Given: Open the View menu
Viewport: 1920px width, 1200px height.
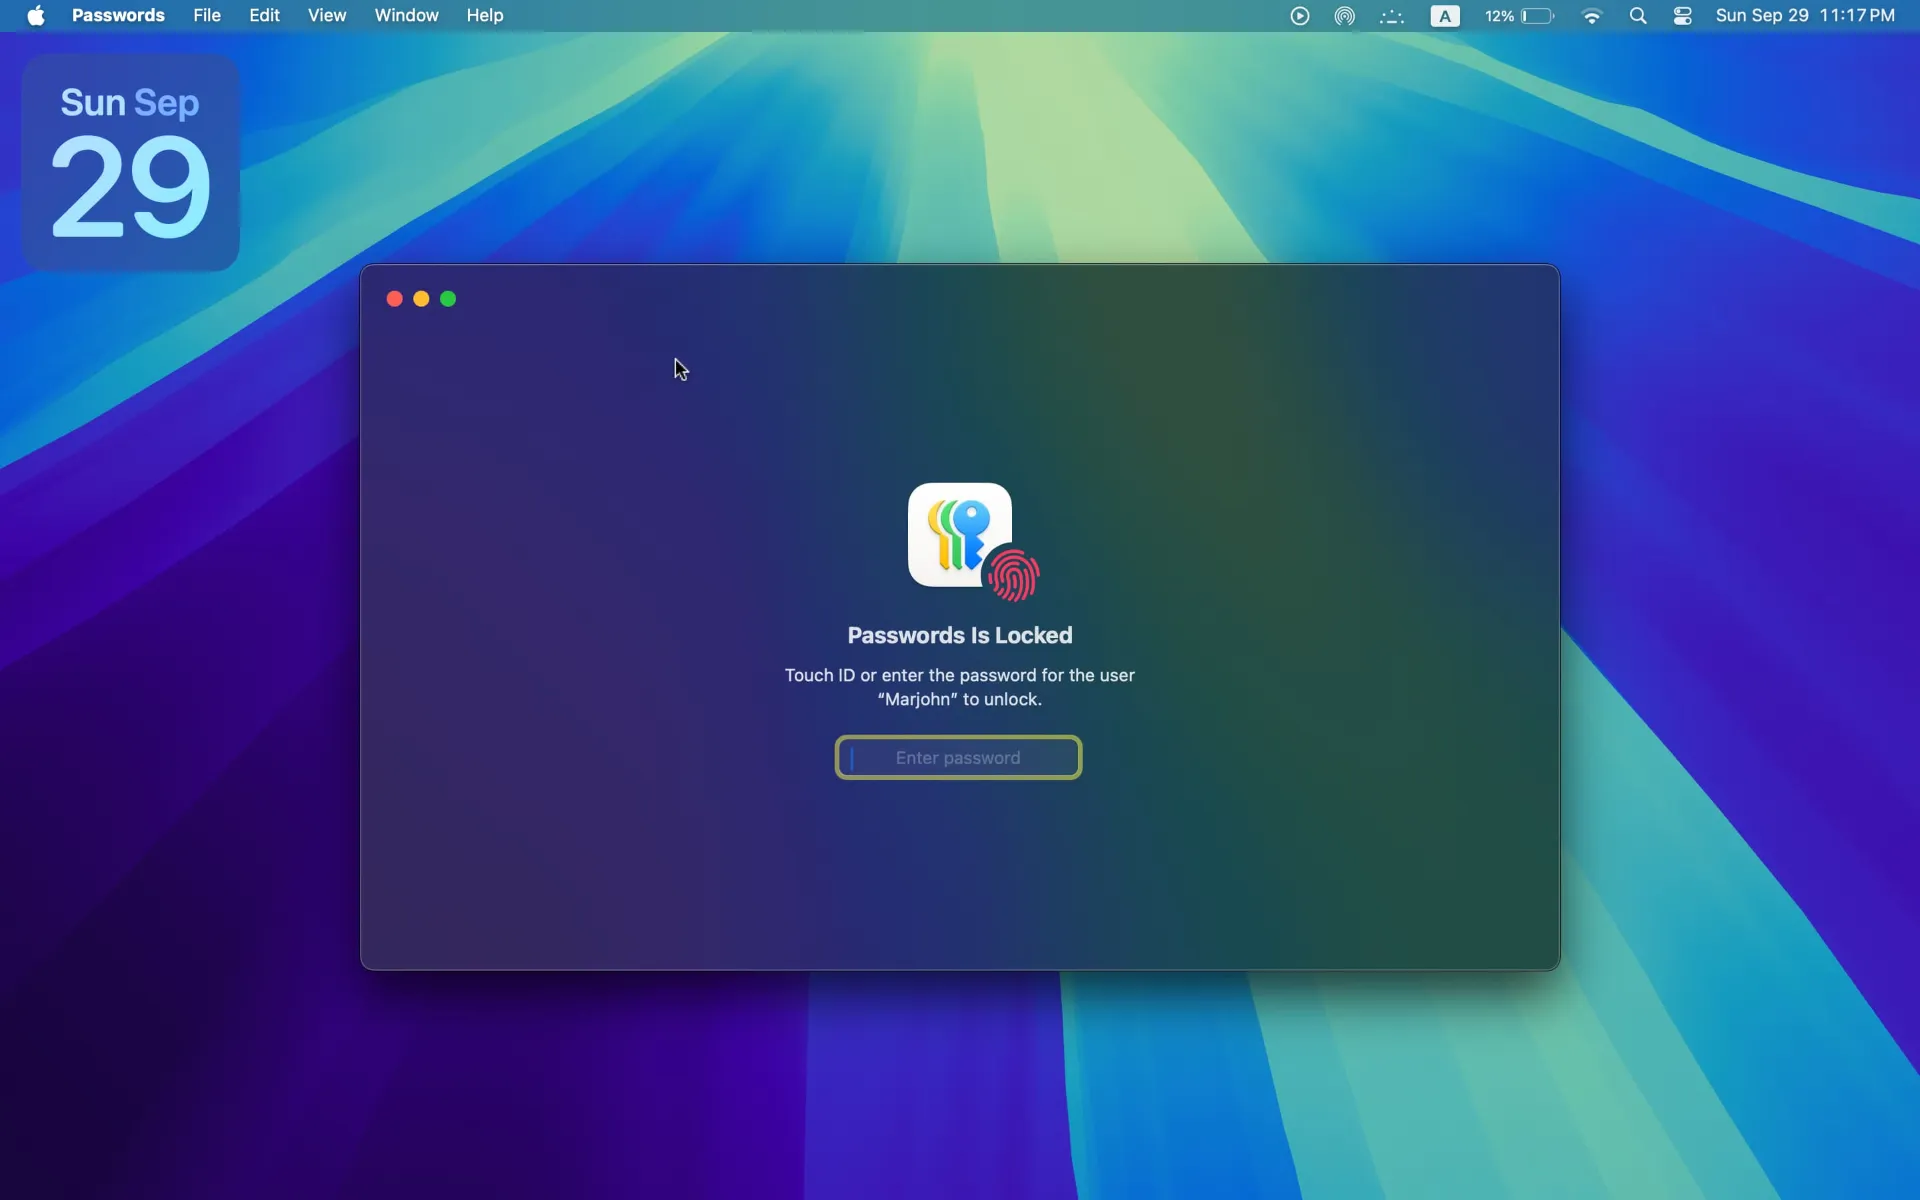Looking at the screenshot, I should pos(327,16).
